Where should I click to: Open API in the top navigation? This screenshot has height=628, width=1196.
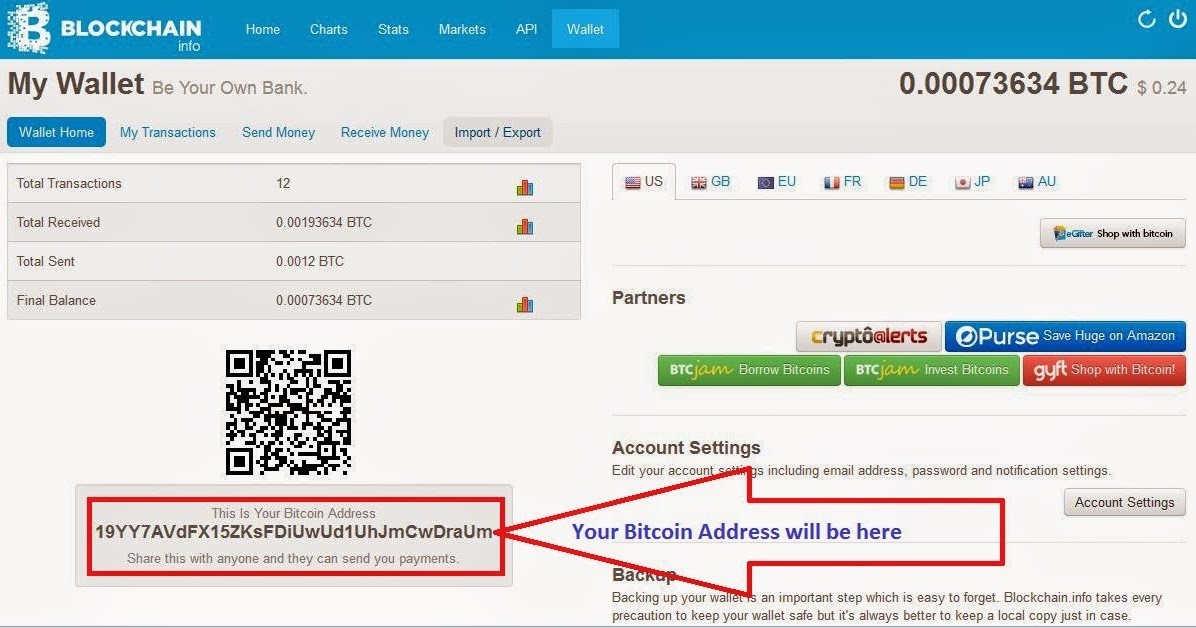(526, 29)
